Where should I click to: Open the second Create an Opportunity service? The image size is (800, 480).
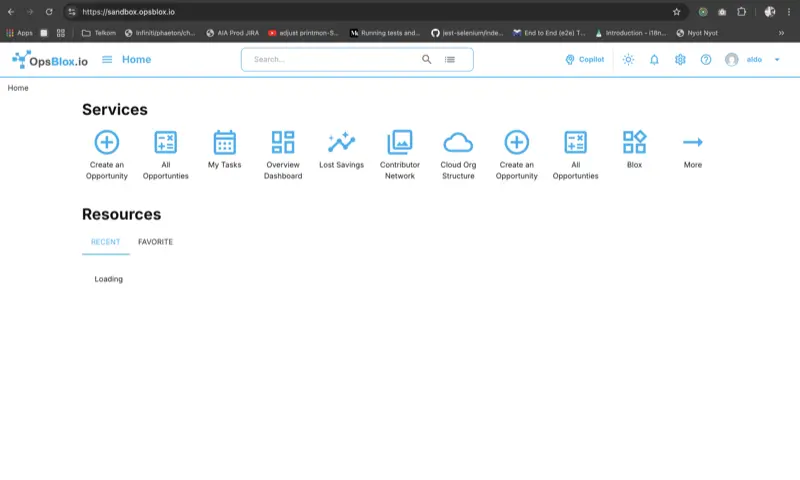coord(516,155)
